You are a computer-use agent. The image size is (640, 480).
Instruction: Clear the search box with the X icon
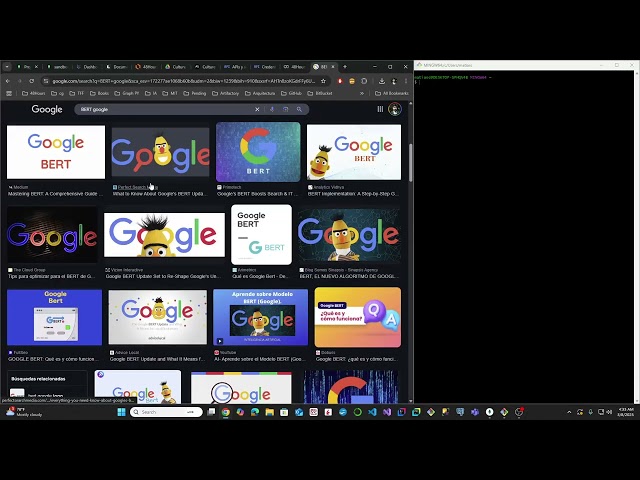[257, 109]
